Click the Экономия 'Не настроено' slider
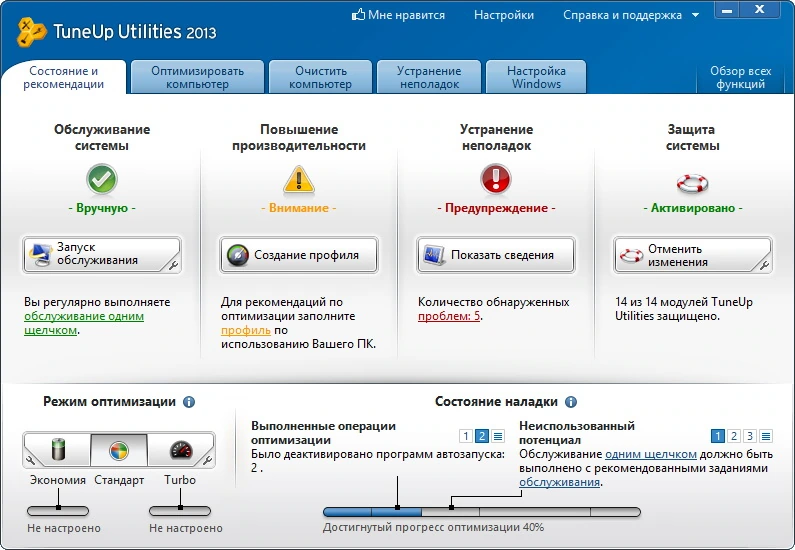Screen dimensions: 795x550 58,511
